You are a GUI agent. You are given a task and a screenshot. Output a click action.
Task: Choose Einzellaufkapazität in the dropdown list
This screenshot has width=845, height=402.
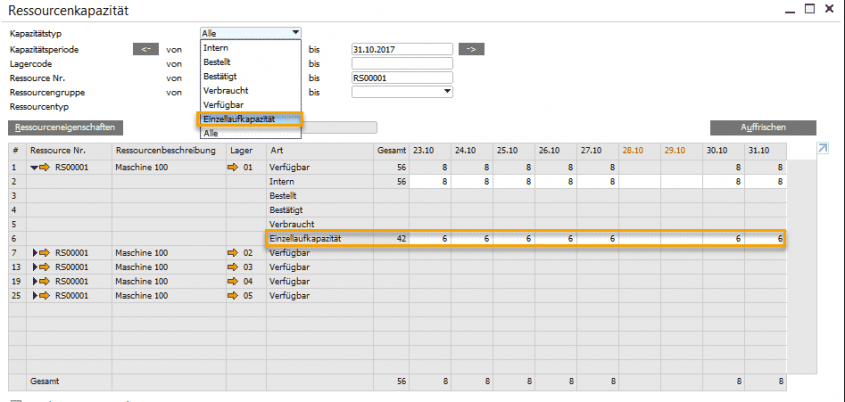pos(251,119)
